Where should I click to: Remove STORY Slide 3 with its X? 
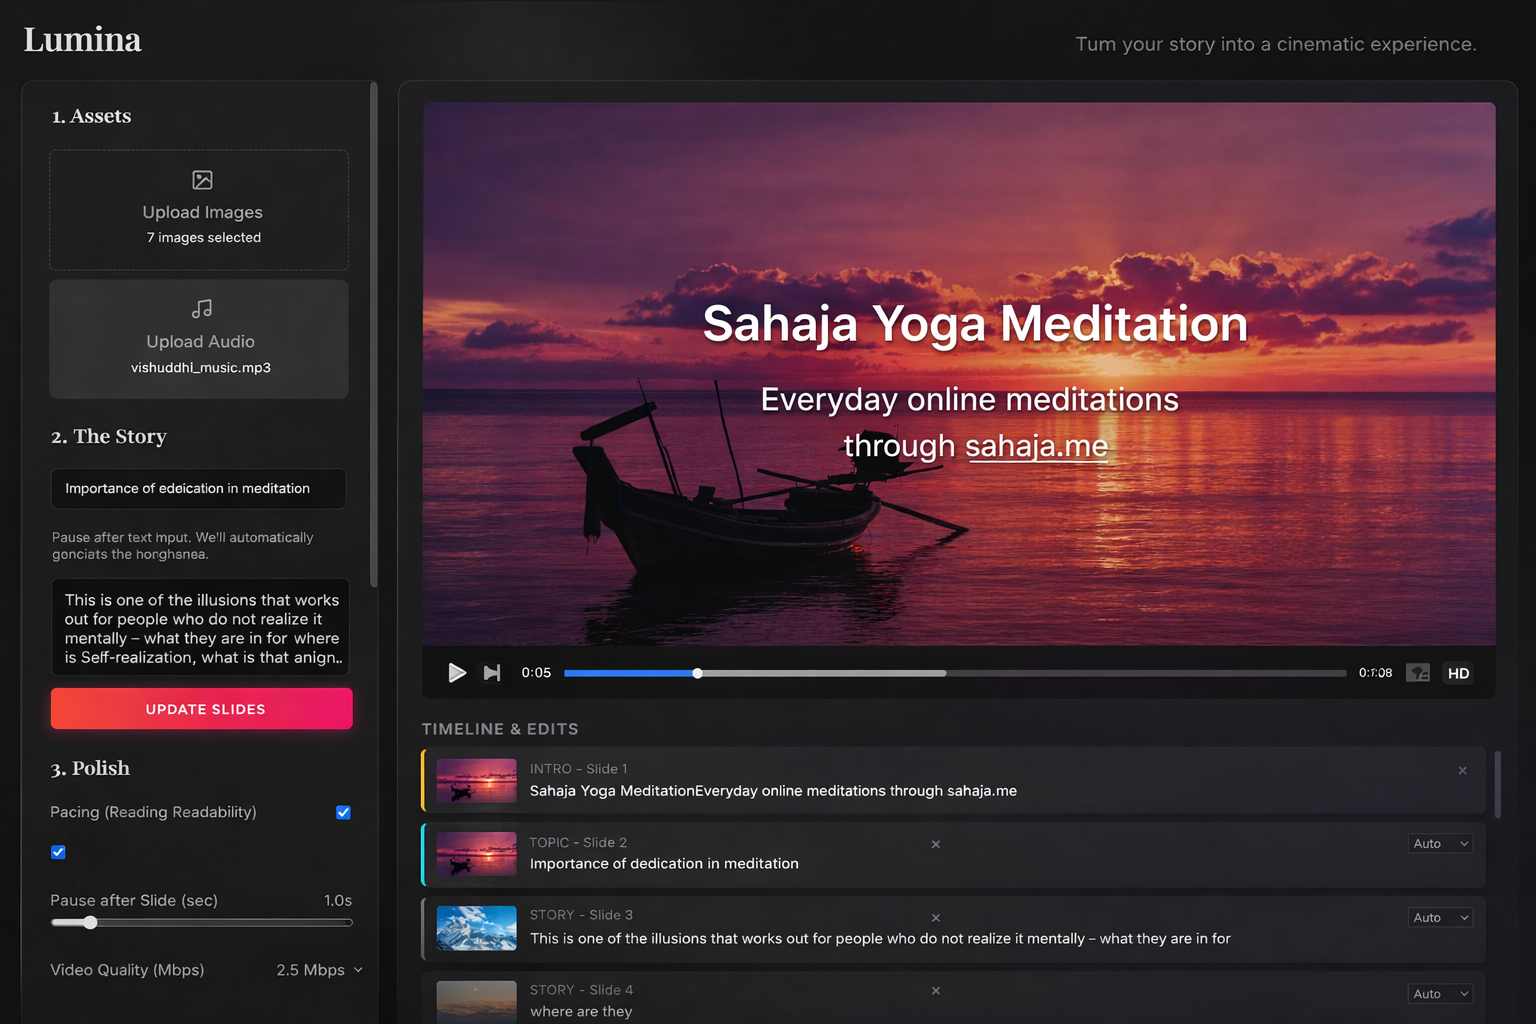[x=936, y=918]
